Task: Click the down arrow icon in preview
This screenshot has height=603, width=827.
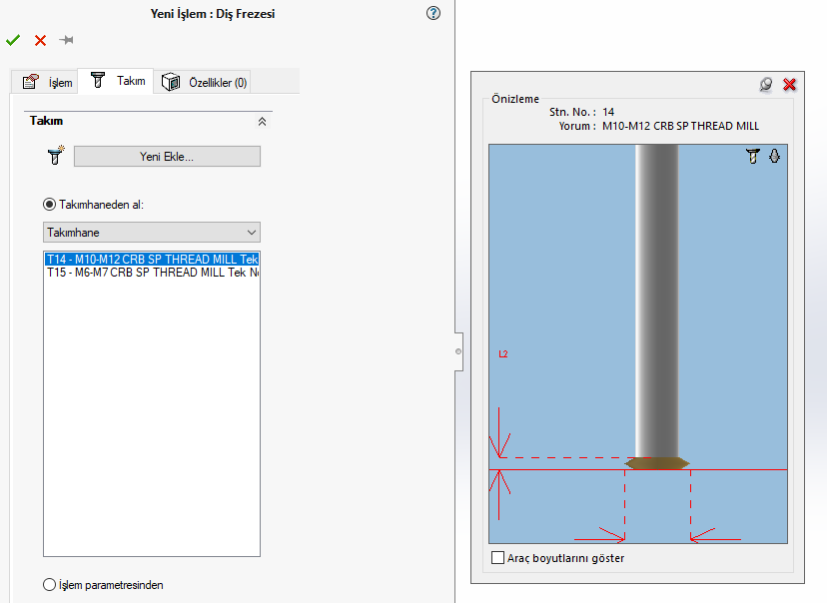Action: (774, 157)
